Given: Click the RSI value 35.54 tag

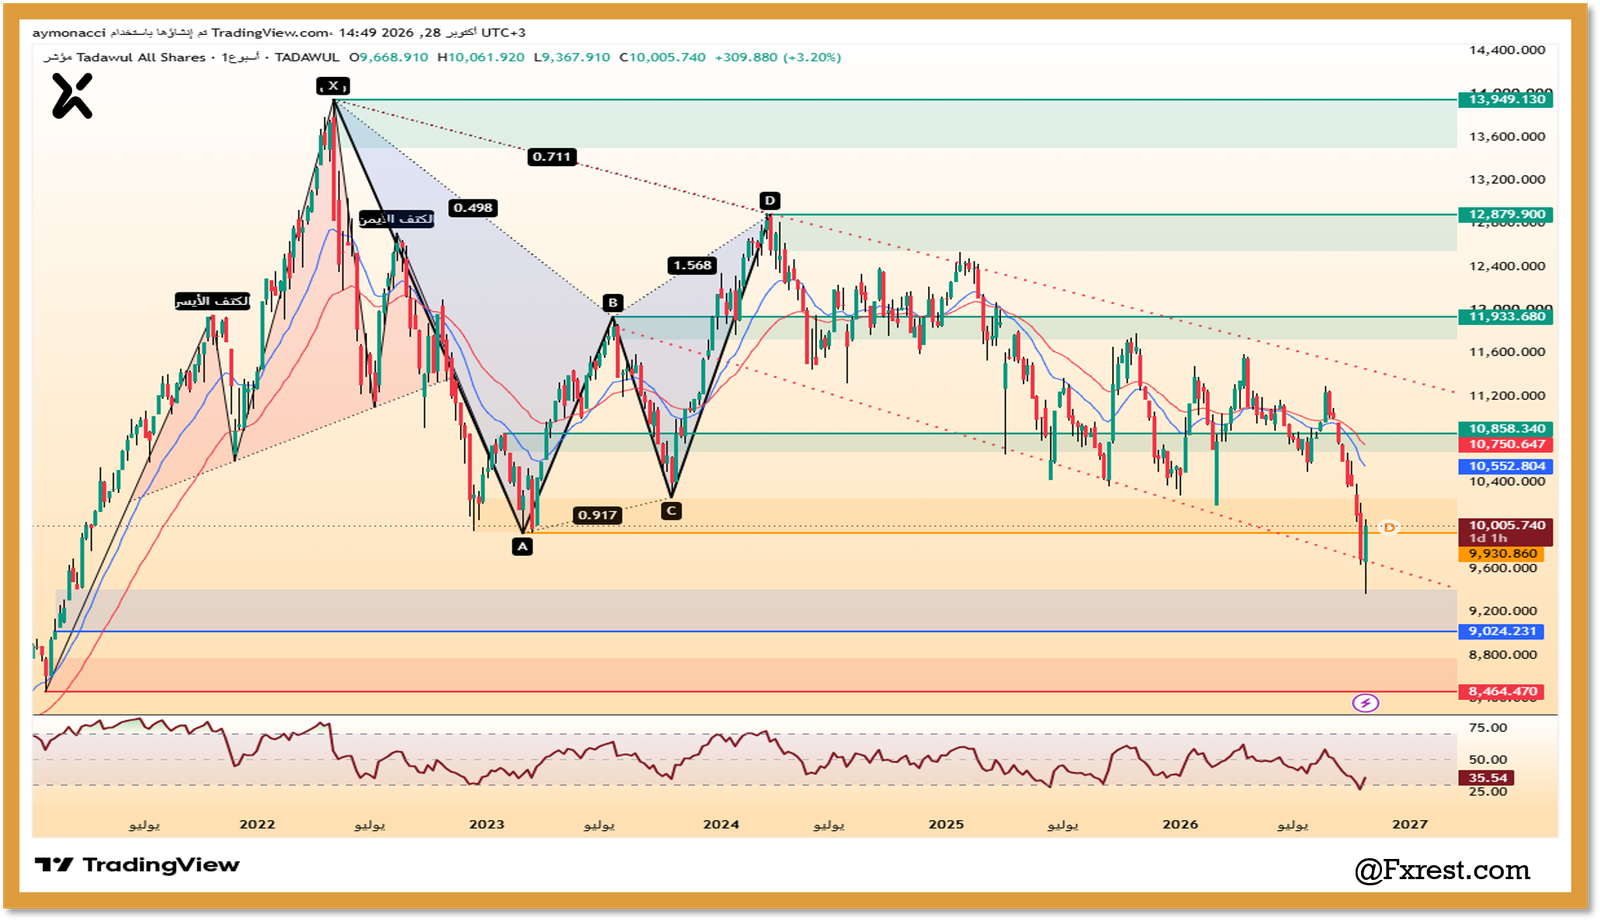Looking at the screenshot, I should (x=1488, y=778).
